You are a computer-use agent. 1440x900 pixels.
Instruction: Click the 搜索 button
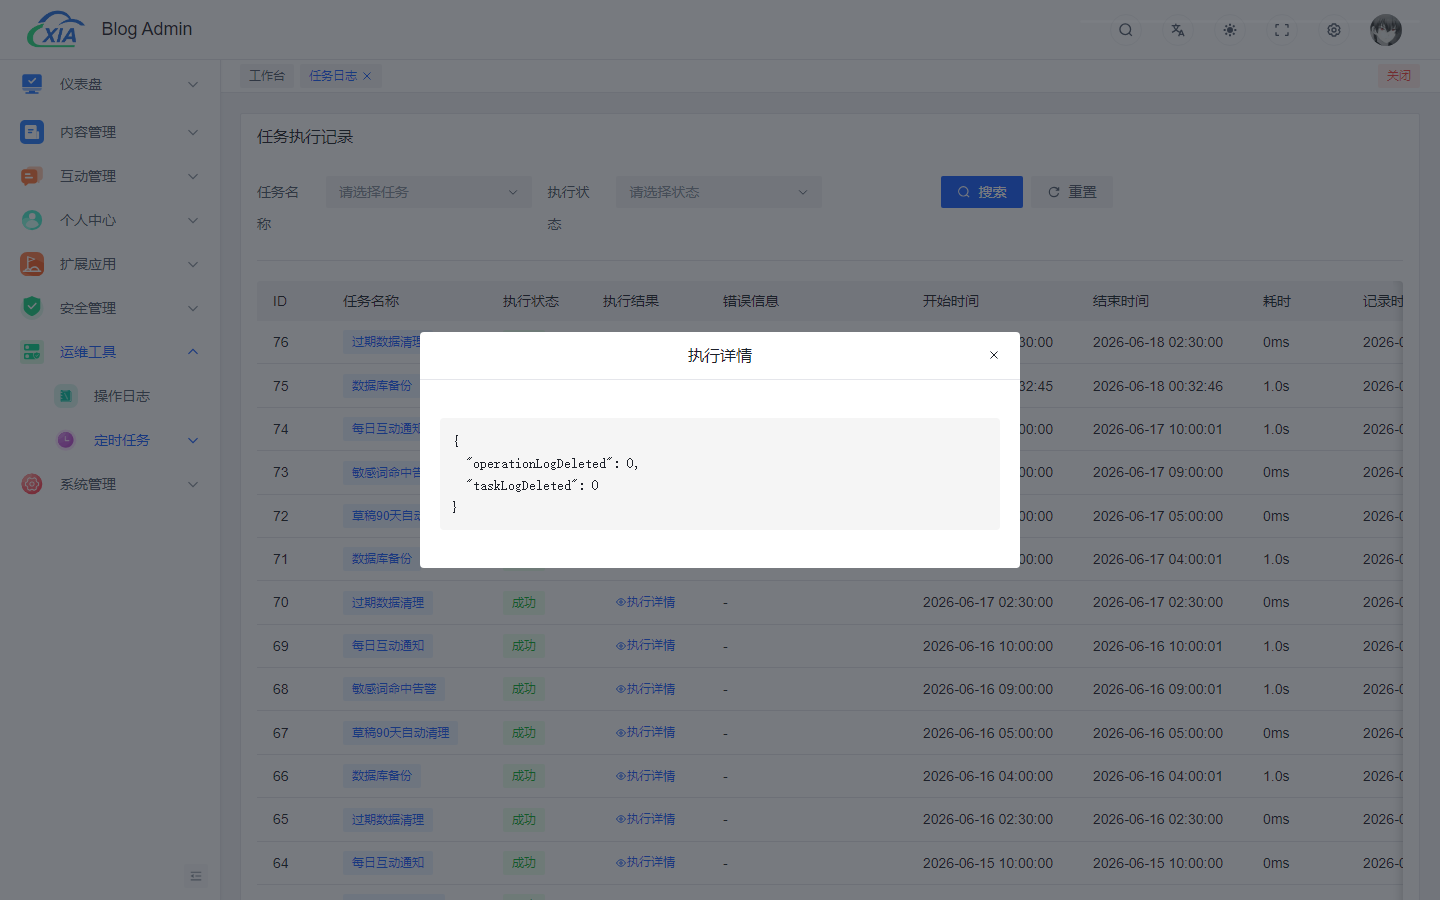pyautogui.click(x=982, y=192)
